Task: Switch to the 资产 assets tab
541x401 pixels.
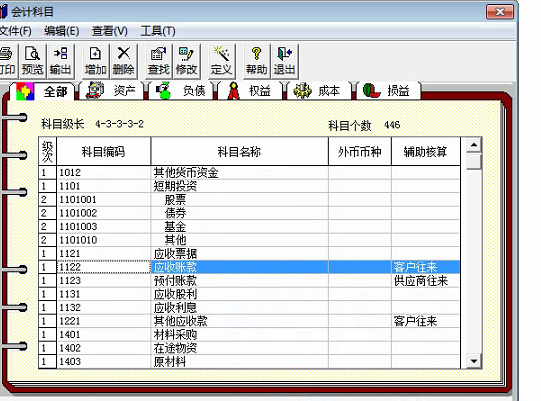Action: [111, 91]
